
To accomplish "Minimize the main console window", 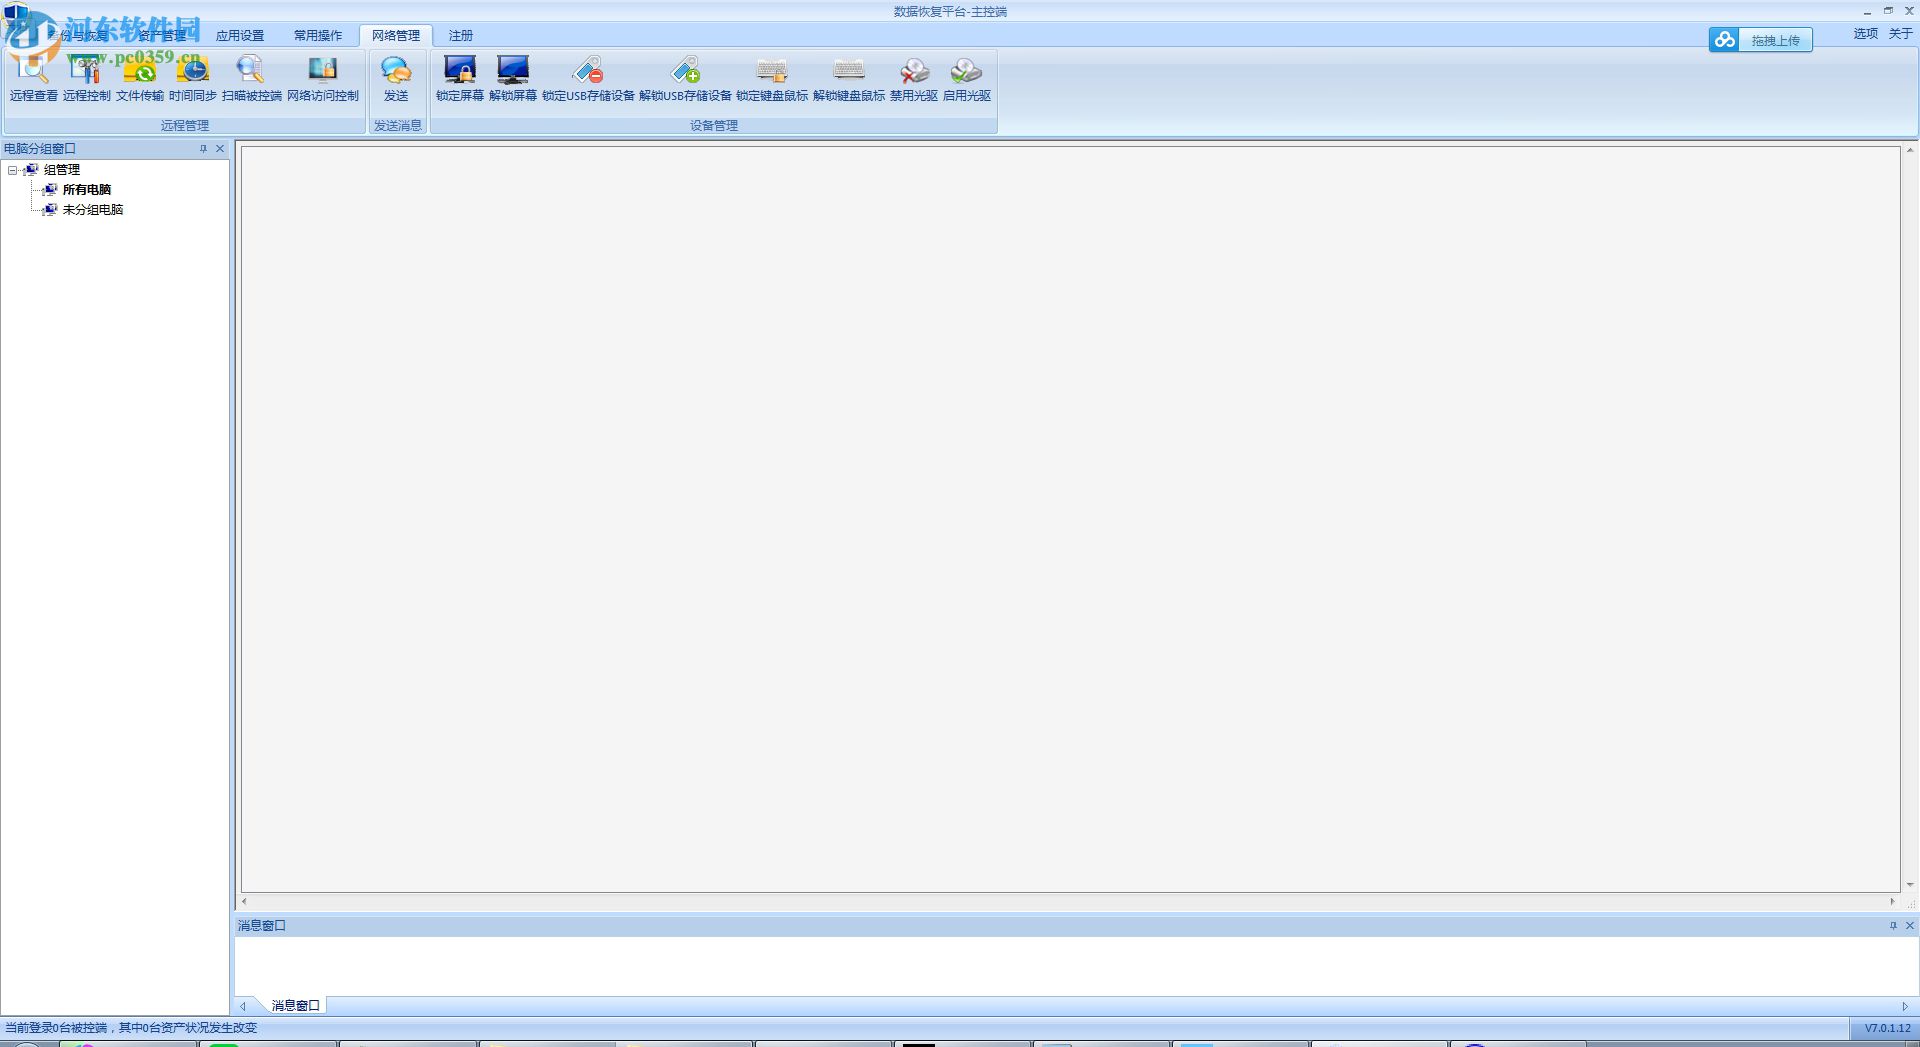I will pyautogui.click(x=1867, y=11).
